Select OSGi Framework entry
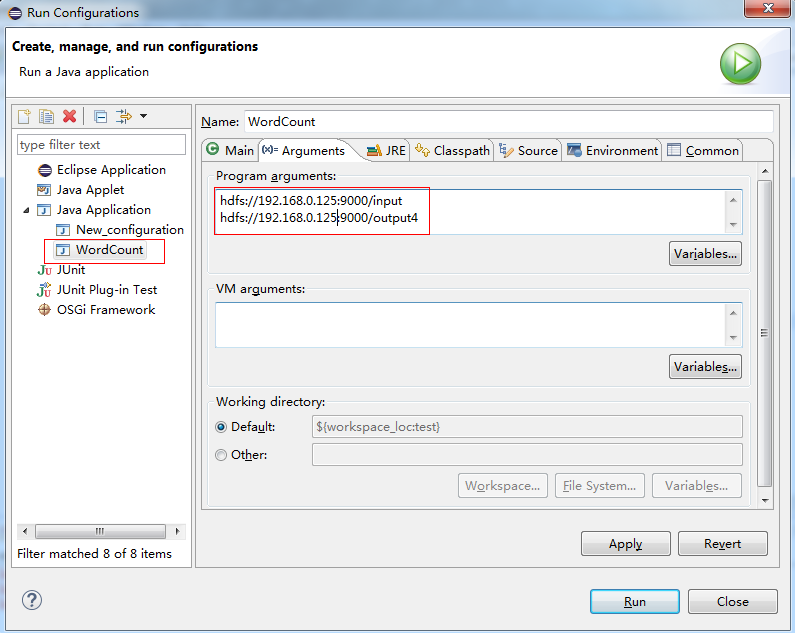Viewport: 795px width, 633px height. (106, 310)
